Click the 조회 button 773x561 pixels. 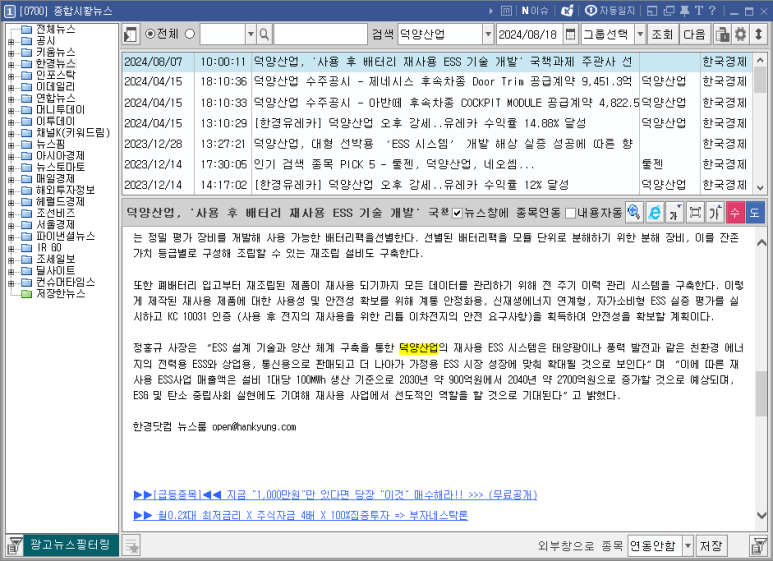[x=662, y=34]
